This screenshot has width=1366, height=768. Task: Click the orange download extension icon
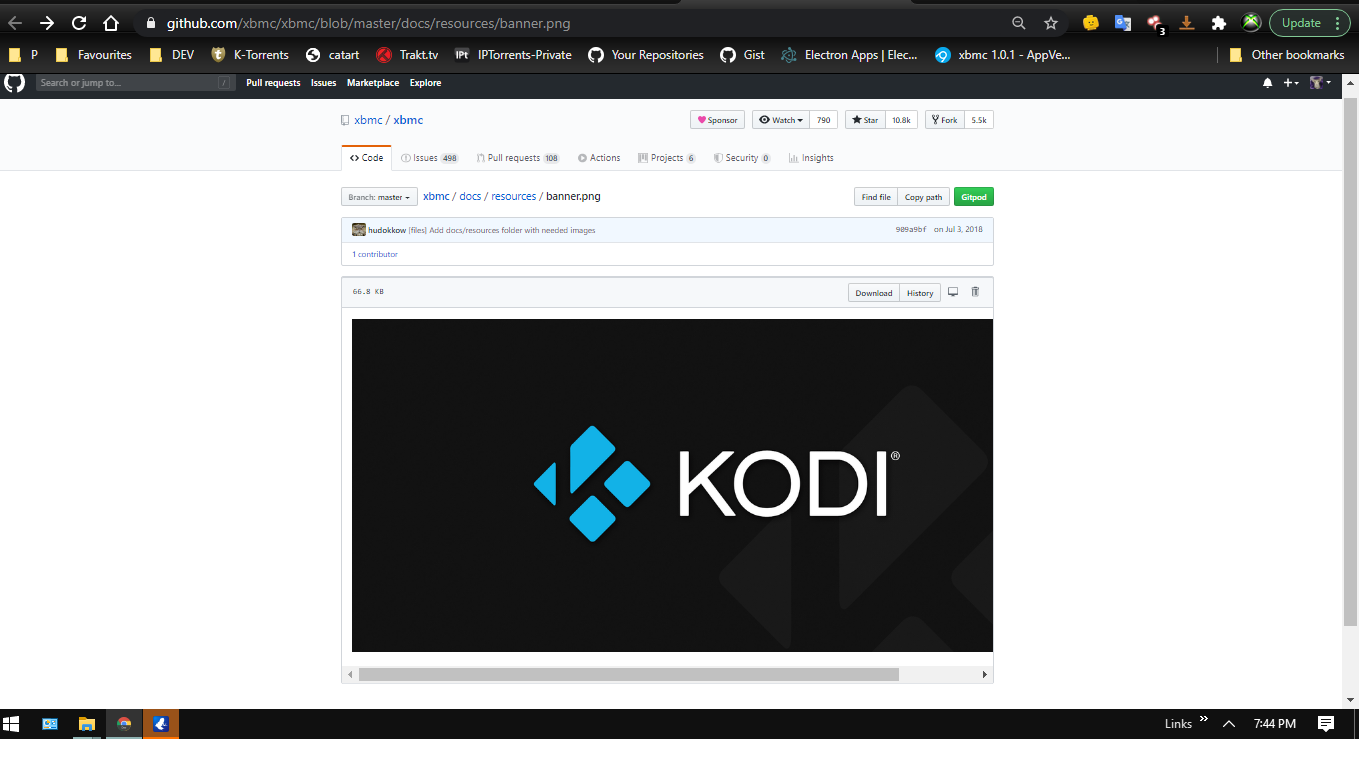1187,23
